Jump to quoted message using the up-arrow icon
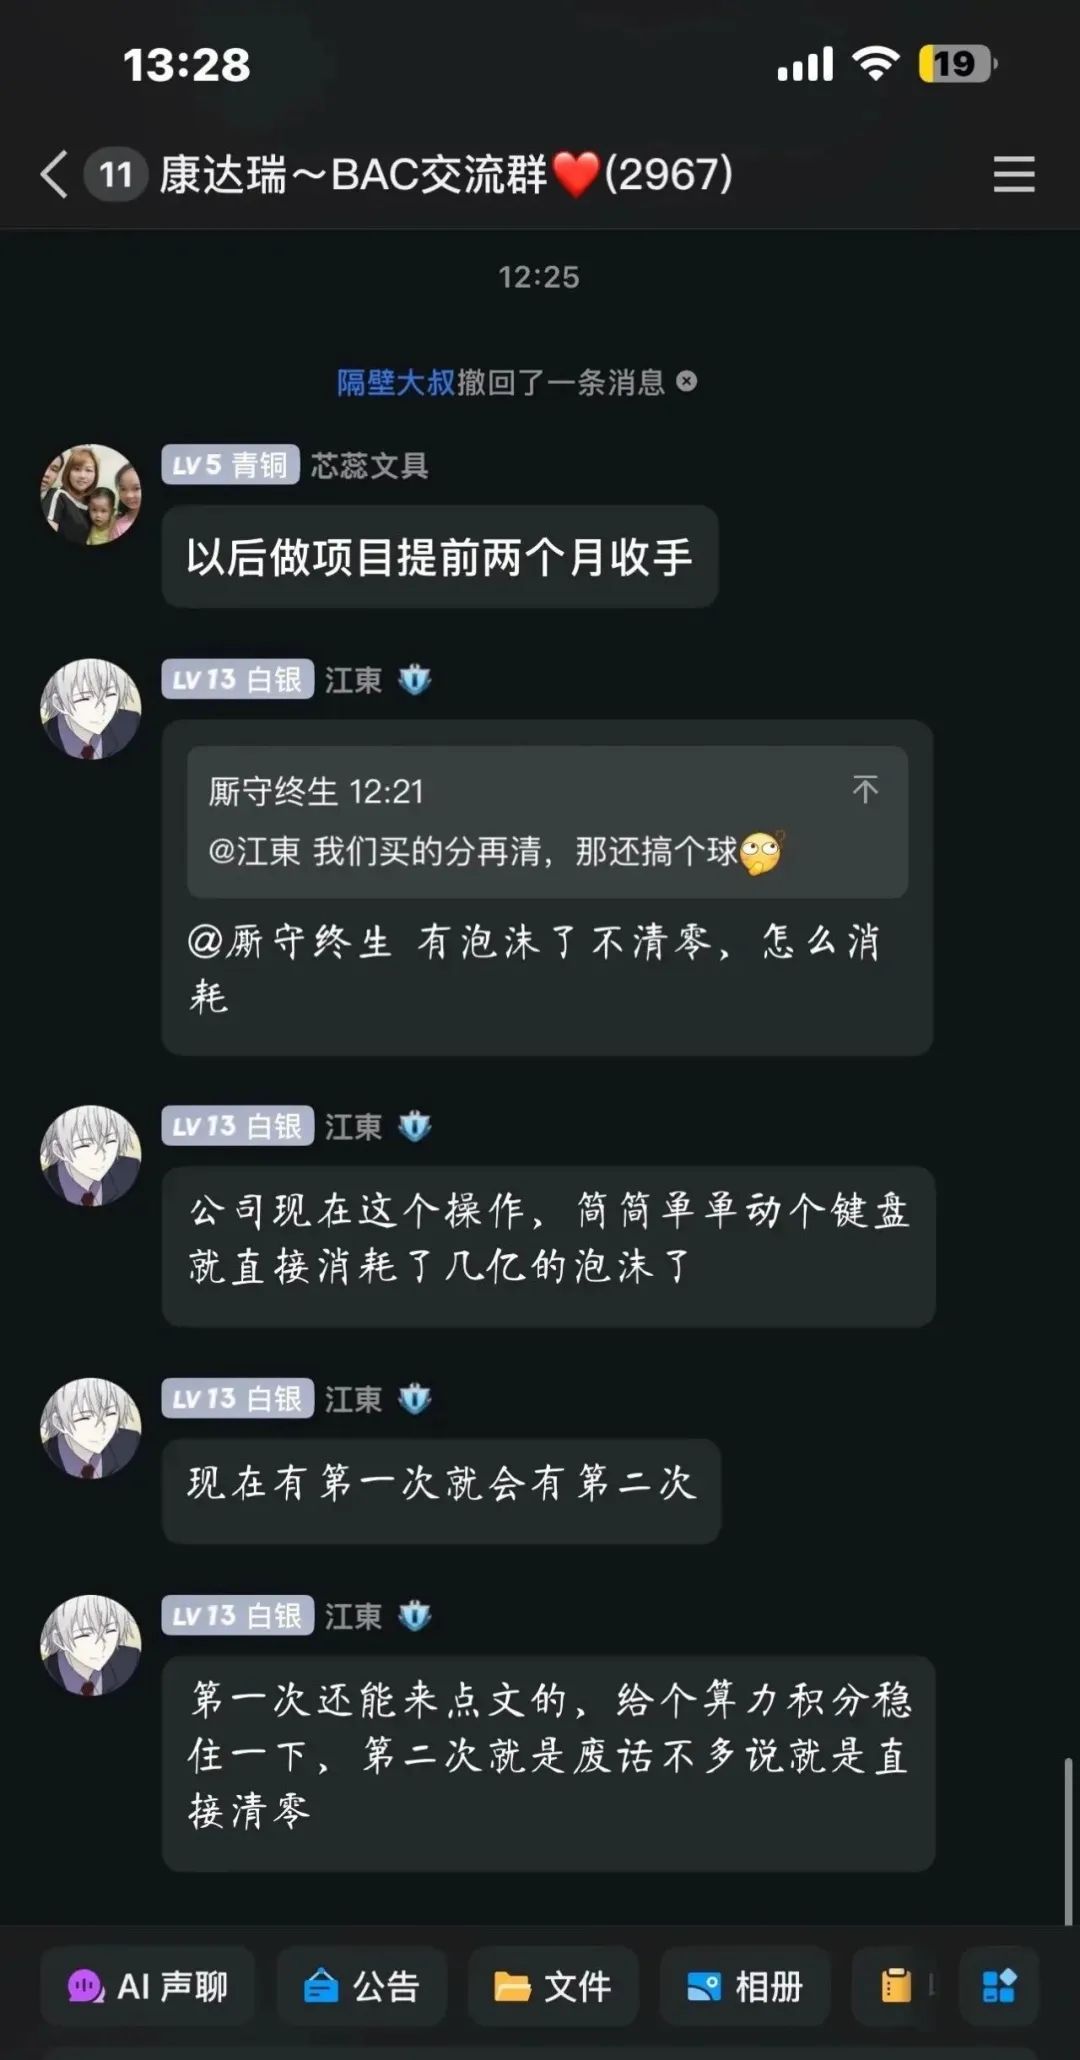 (x=865, y=790)
